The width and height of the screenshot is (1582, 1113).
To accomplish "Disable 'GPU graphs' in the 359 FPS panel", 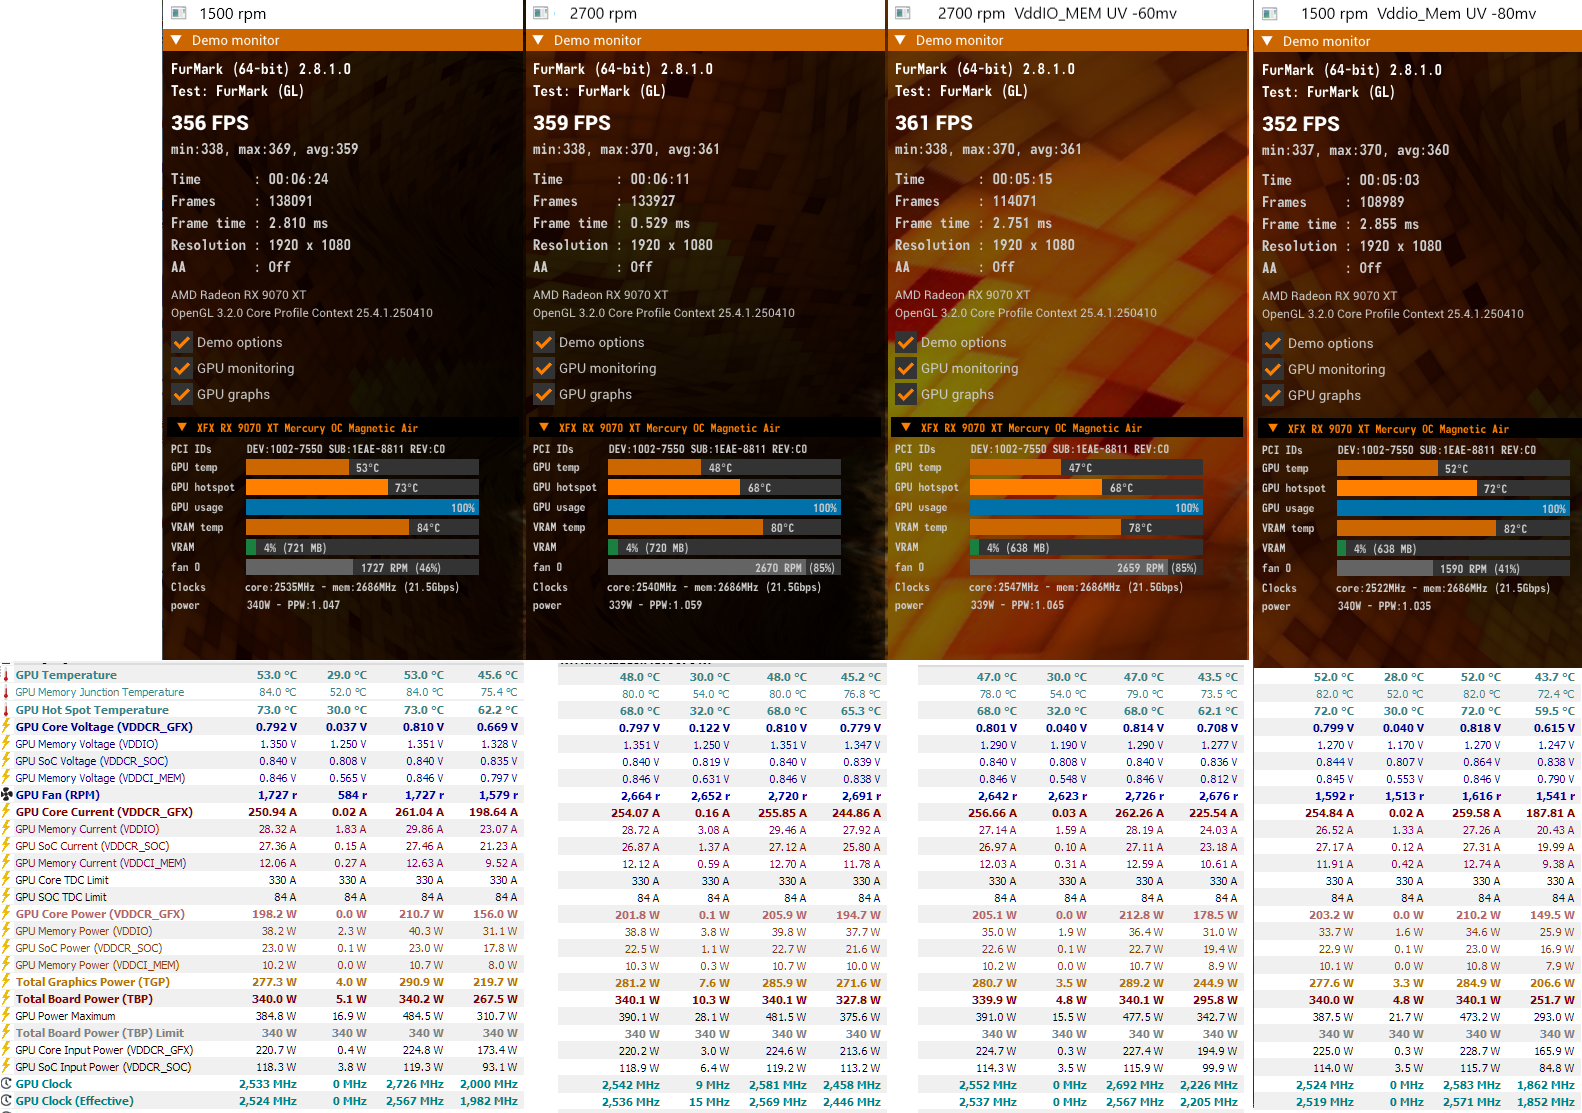I will coord(544,394).
